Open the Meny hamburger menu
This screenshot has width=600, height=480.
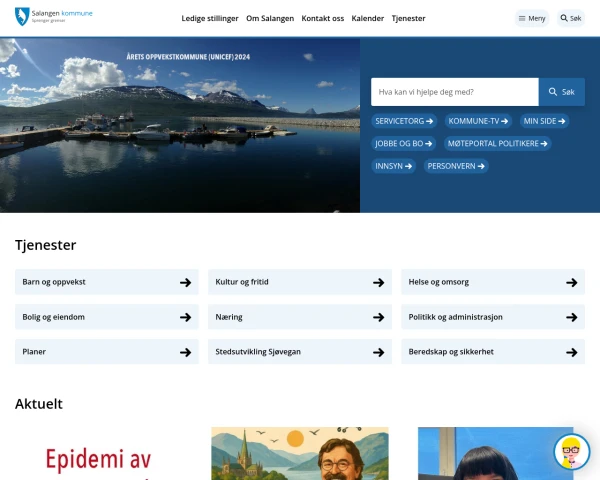click(x=531, y=18)
